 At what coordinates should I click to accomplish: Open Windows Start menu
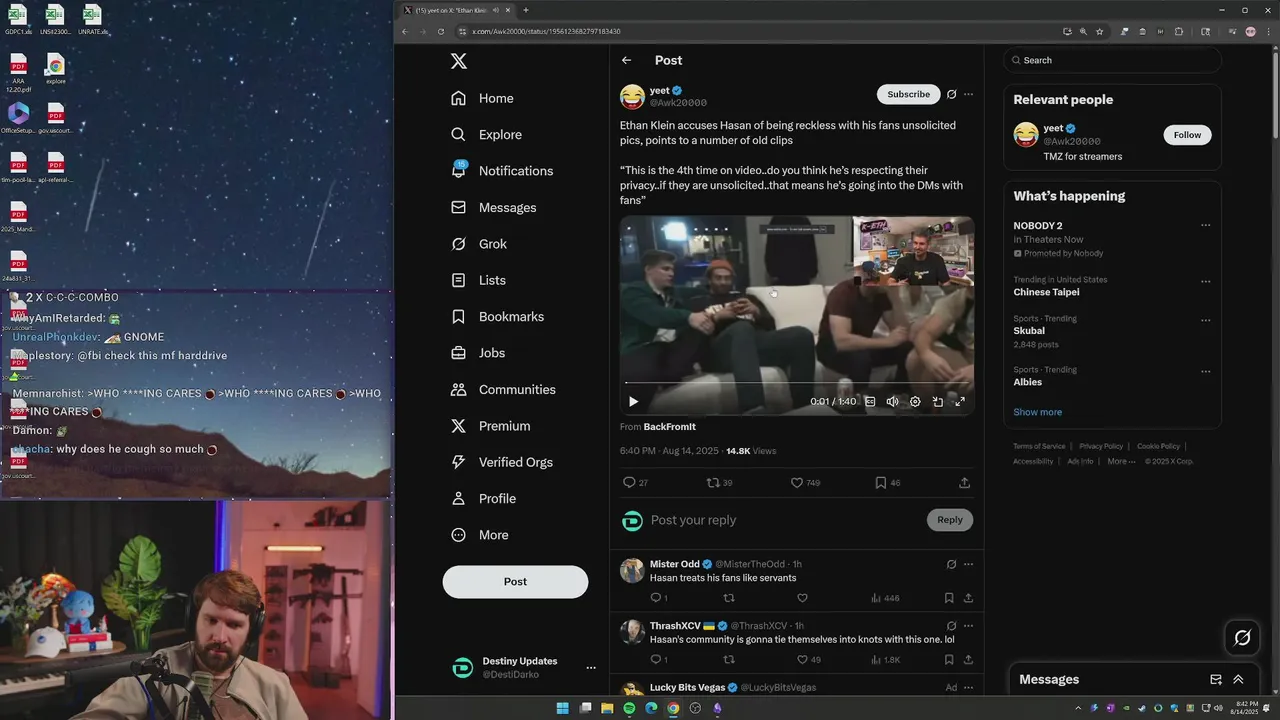(x=563, y=709)
